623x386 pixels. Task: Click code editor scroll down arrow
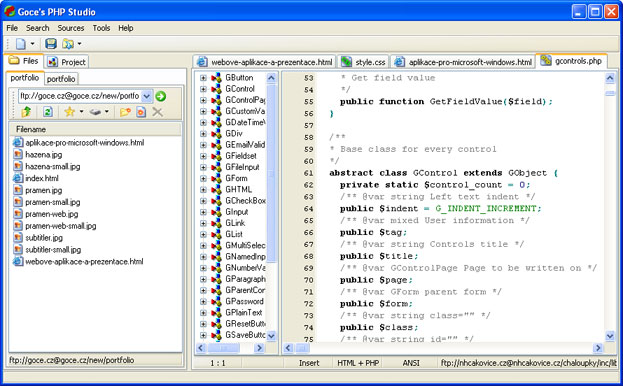pos(610,336)
